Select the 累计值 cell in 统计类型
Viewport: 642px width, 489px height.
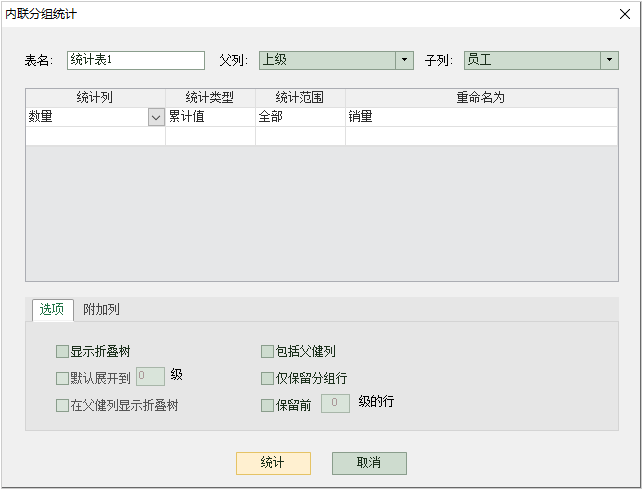[x=210, y=117]
